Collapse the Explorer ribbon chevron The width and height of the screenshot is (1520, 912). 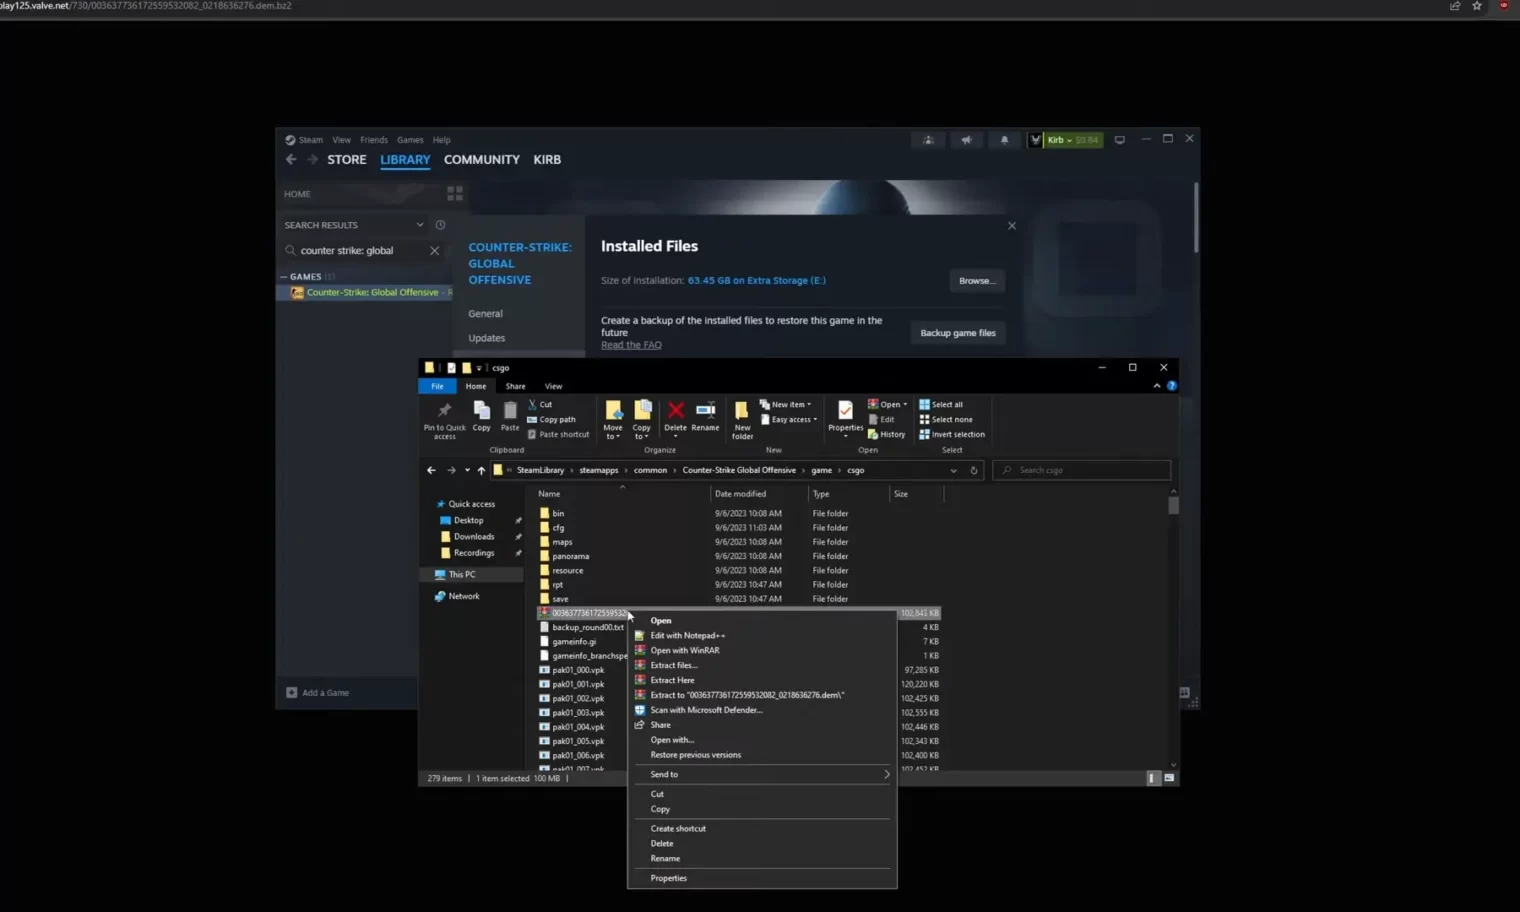pyautogui.click(x=1157, y=386)
